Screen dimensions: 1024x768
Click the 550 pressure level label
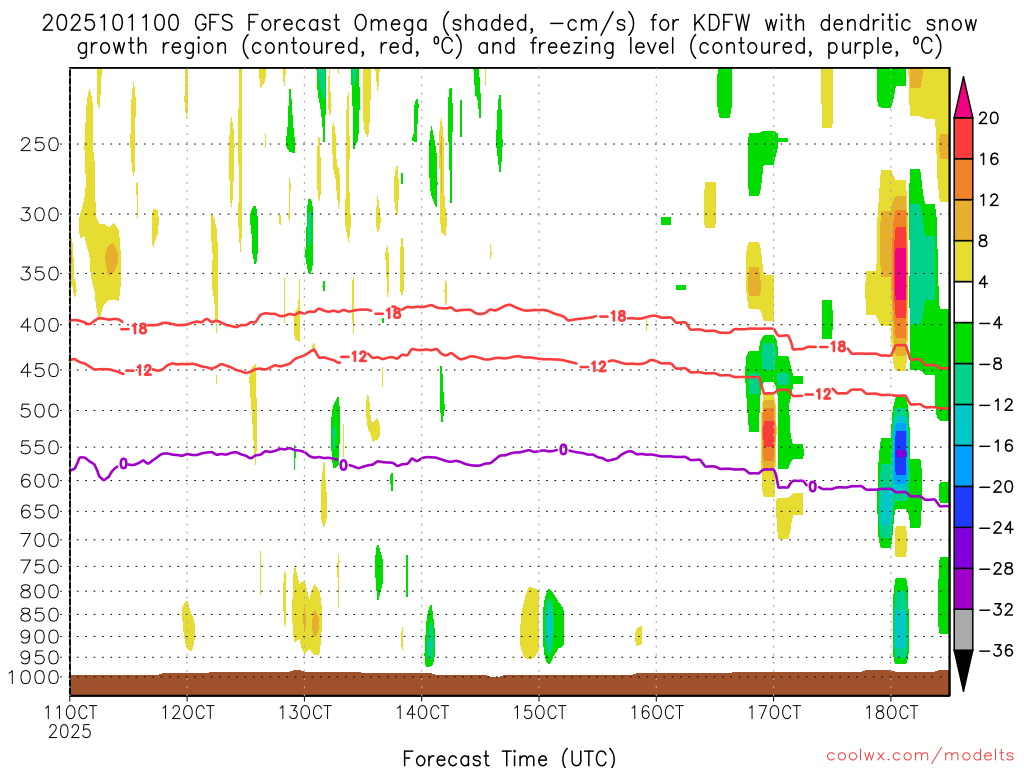pyautogui.click(x=40, y=447)
